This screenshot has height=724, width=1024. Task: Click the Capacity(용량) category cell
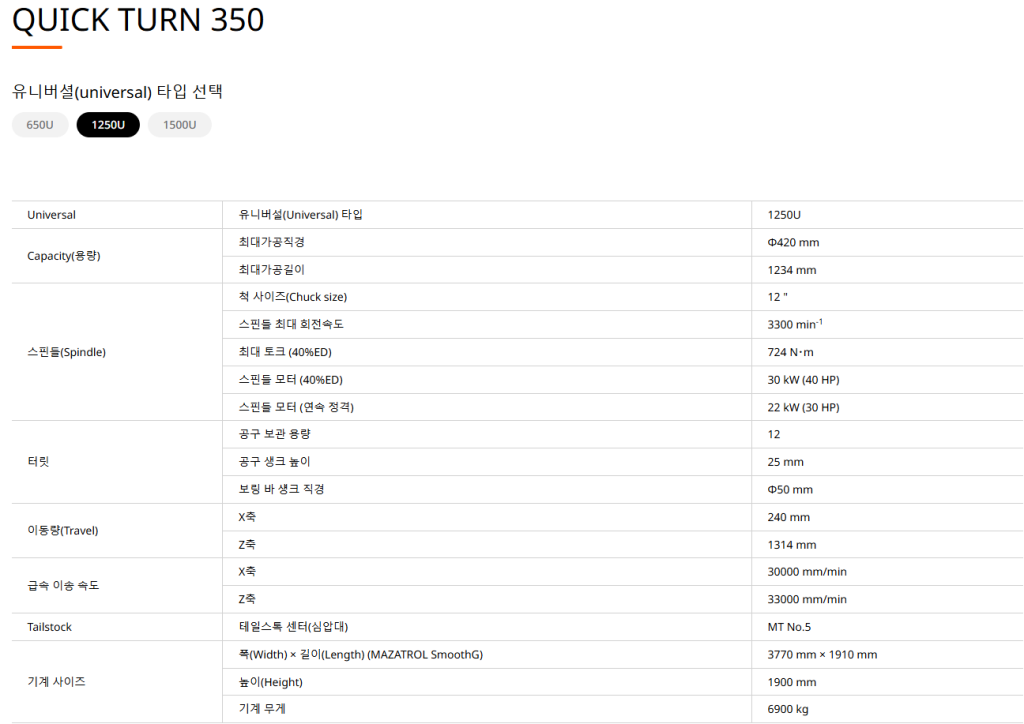[x=64, y=256]
